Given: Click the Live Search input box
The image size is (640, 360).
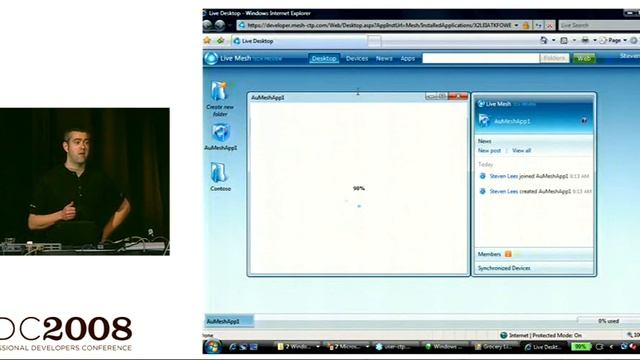Looking at the screenshot, I should (599, 25).
